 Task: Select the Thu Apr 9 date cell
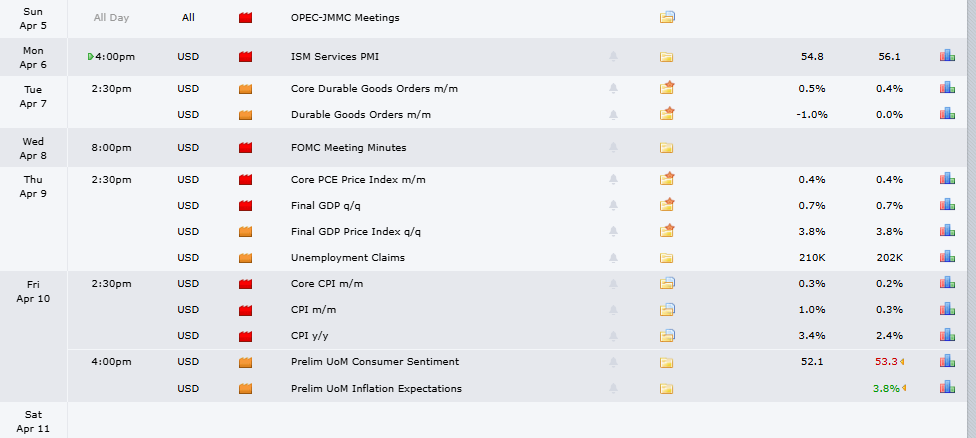tap(33, 186)
